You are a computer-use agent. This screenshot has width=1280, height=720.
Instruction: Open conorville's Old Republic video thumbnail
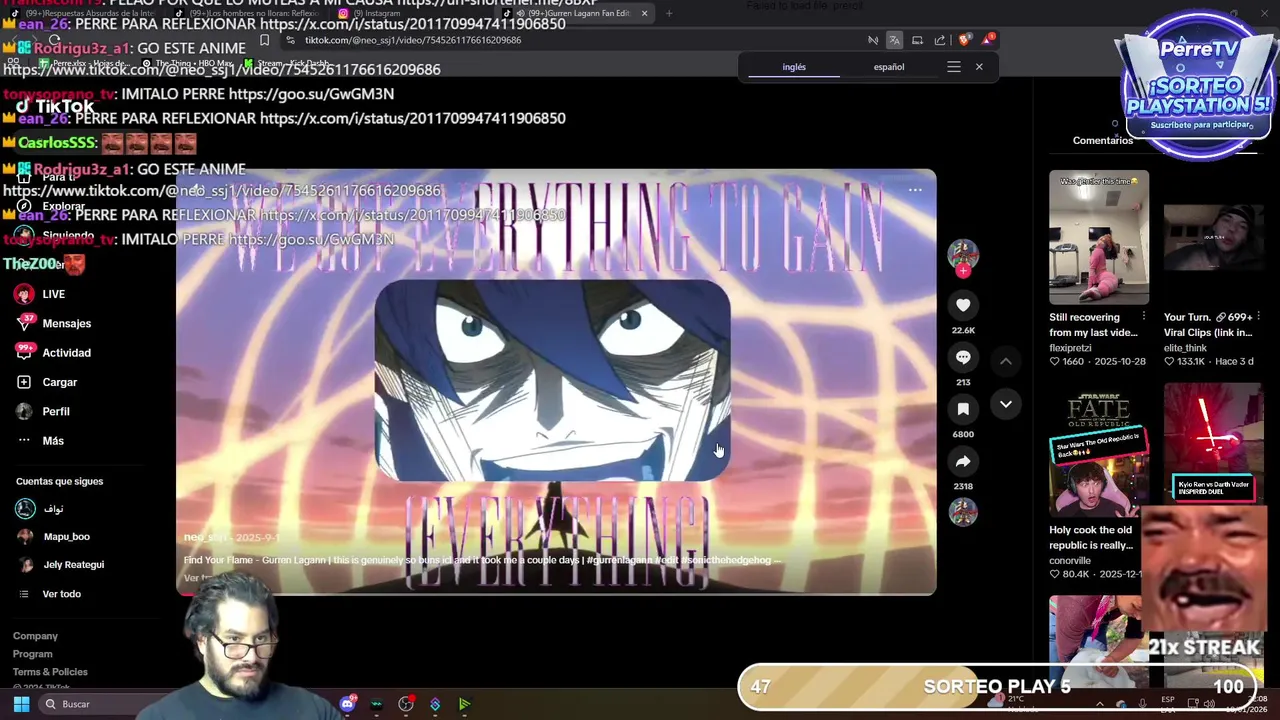(1099, 450)
